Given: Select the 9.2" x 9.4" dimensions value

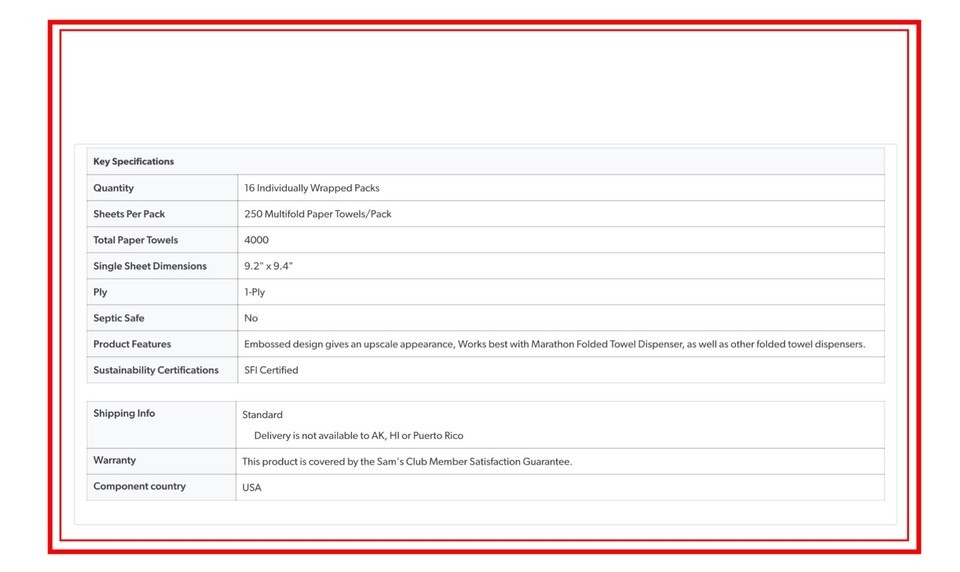Looking at the screenshot, I should pyautogui.click(x=268, y=266).
